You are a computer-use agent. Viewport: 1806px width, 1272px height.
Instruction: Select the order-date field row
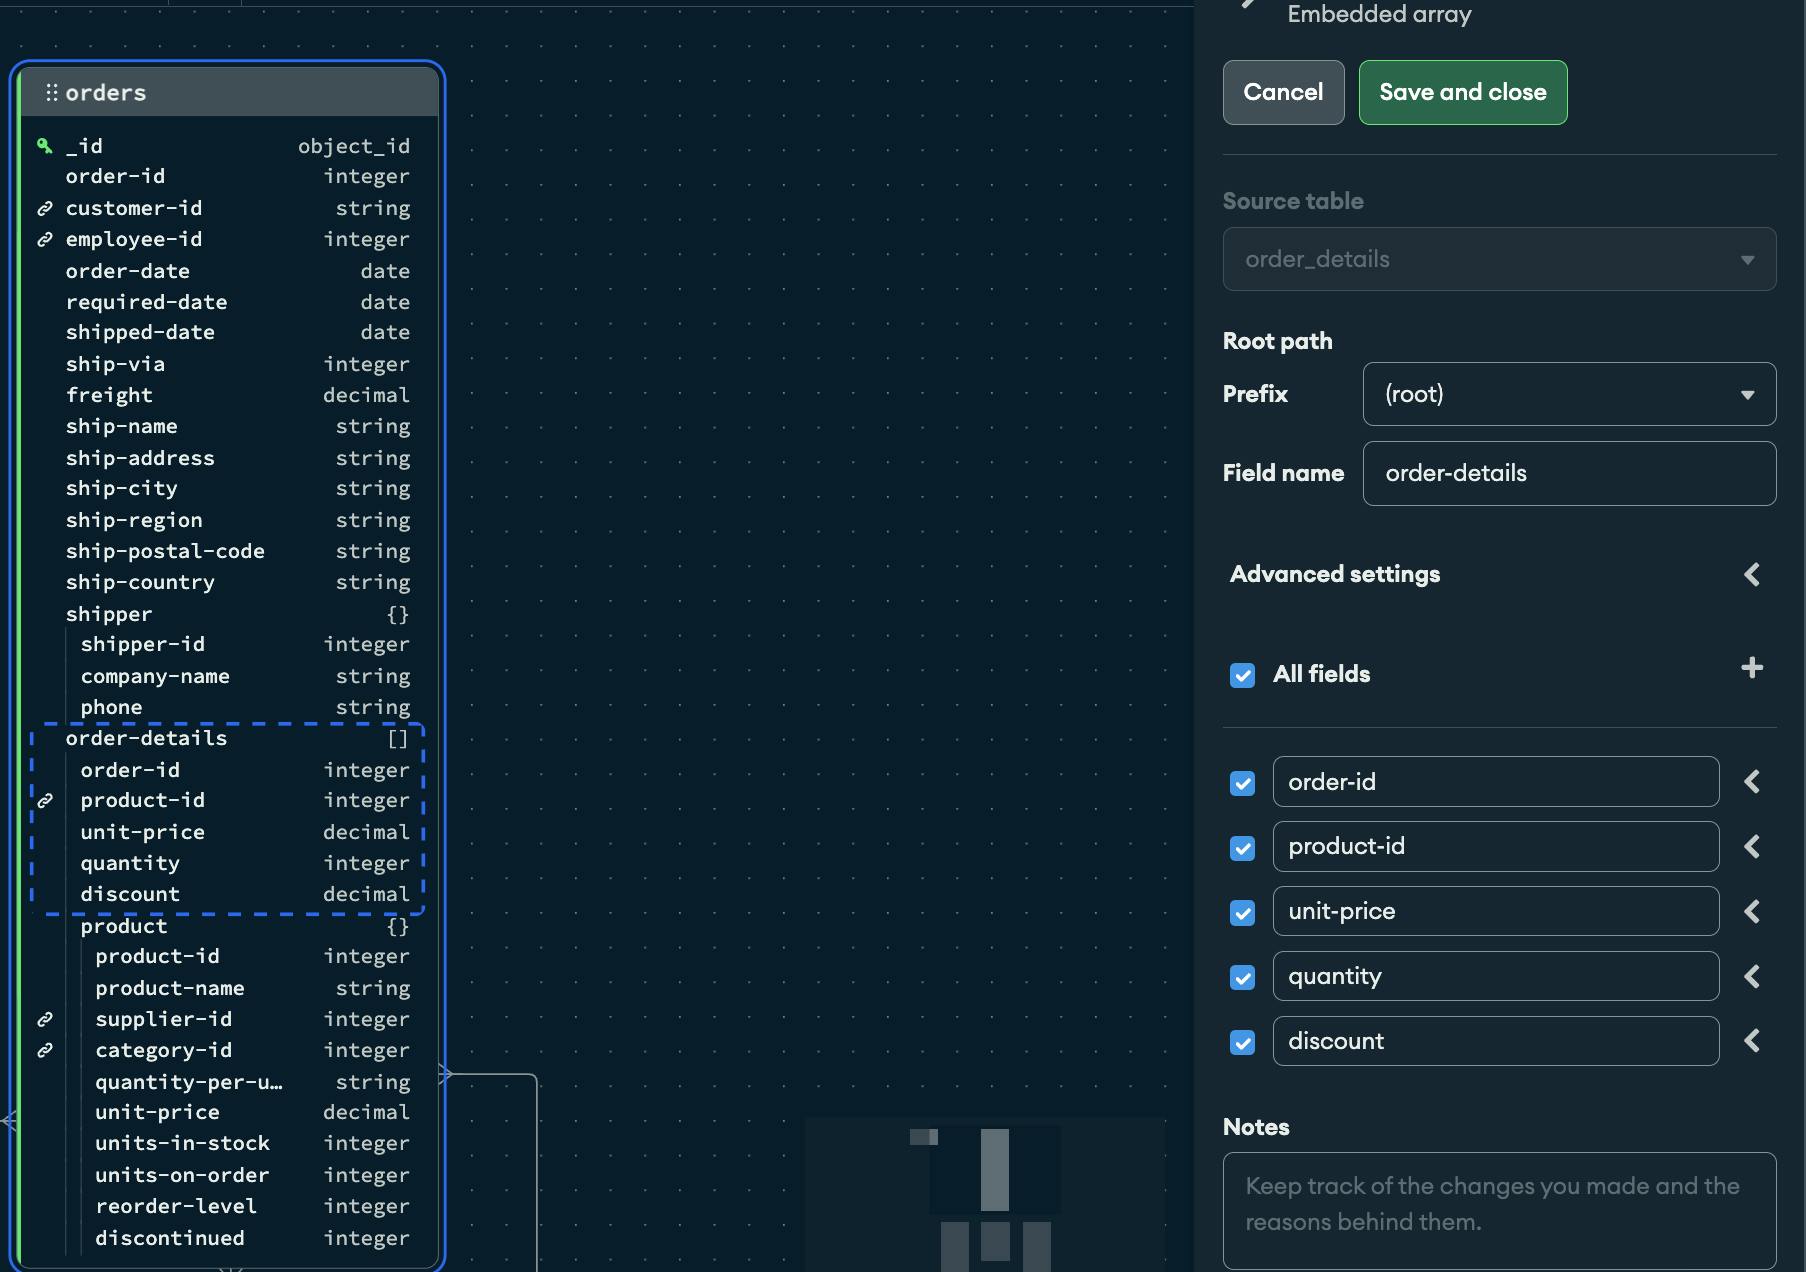pos(229,271)
